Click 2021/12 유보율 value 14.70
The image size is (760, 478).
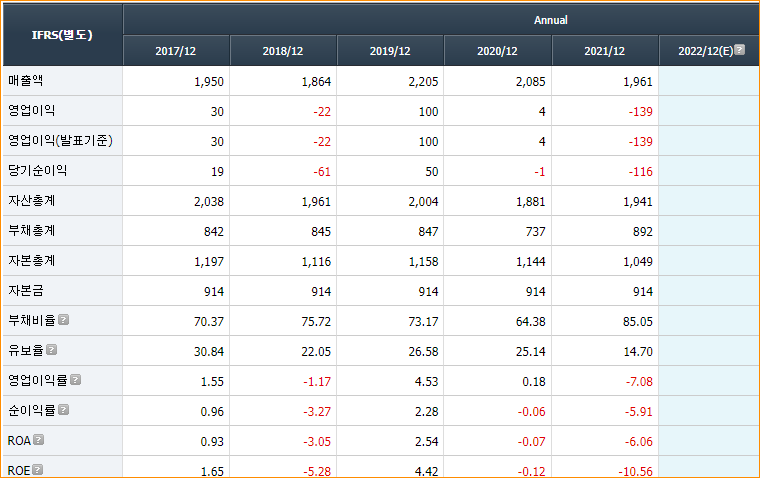[638, 351]
